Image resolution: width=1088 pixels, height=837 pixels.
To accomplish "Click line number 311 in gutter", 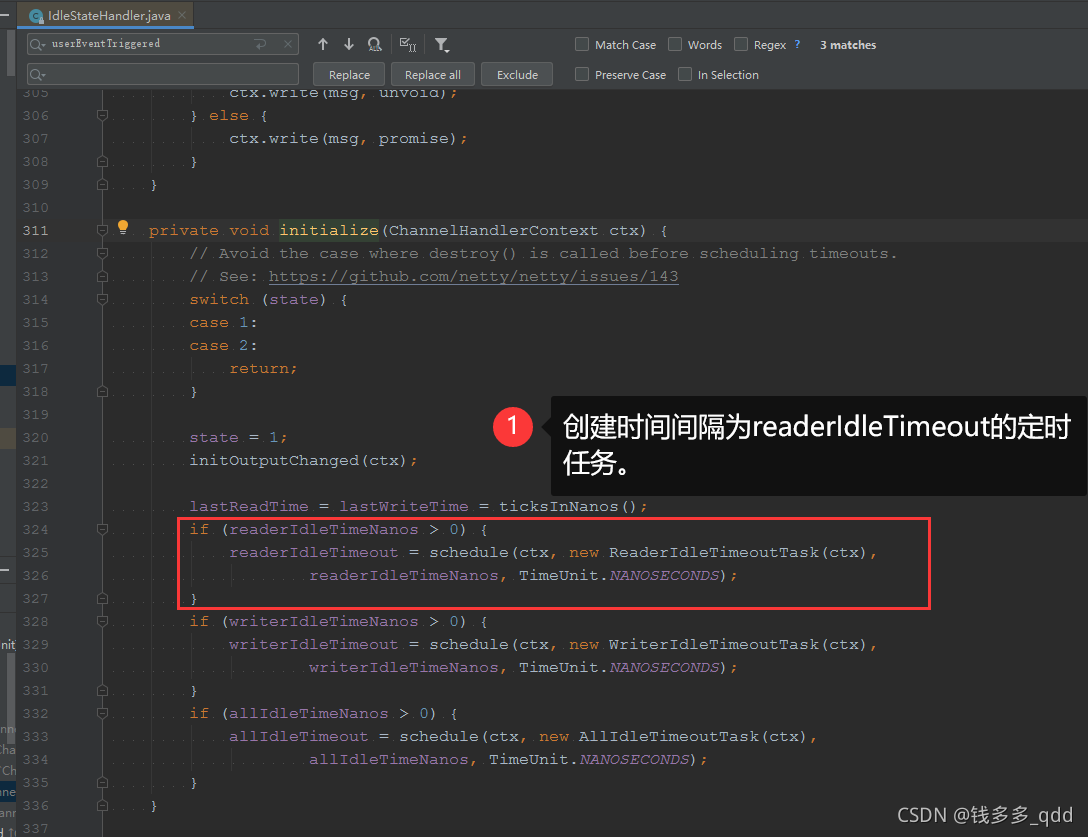I will 35,230.
